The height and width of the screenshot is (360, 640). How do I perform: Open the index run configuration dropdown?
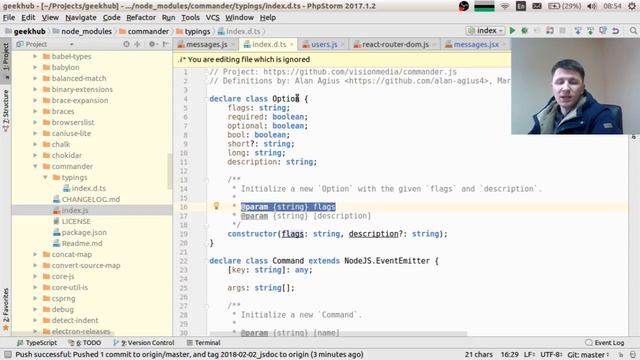click(x=485, y=31)
